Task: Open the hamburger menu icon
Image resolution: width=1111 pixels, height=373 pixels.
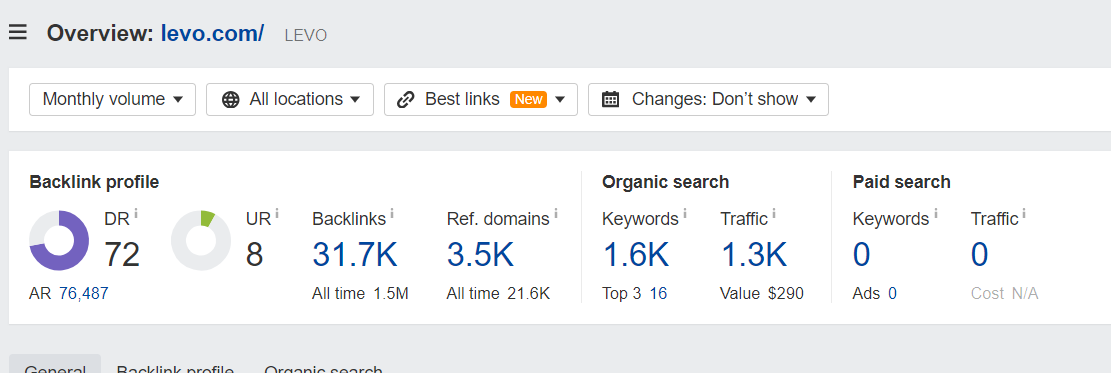Action: coord(18,32)
